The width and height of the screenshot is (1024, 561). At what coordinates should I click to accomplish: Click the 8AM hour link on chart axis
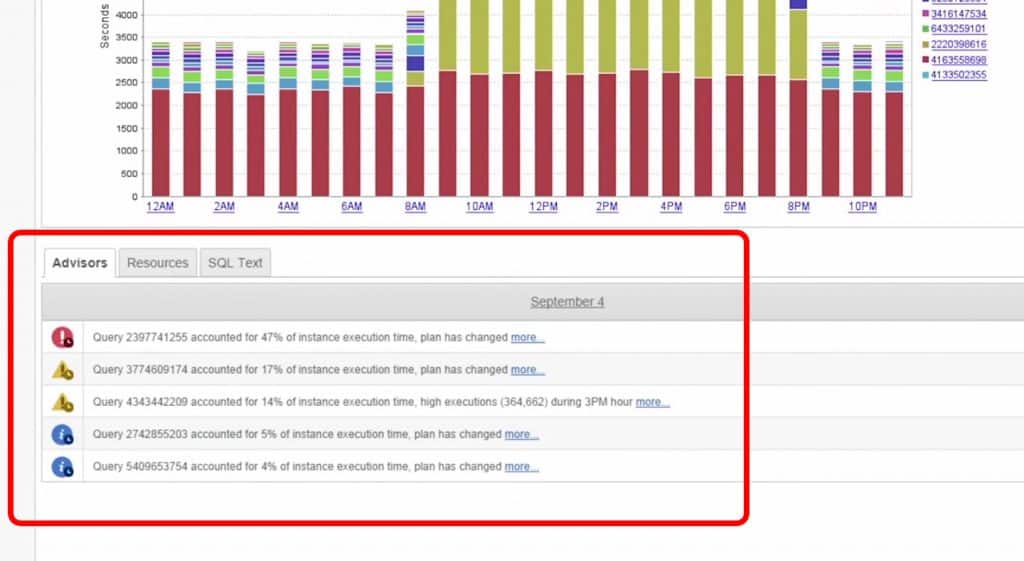415,206
